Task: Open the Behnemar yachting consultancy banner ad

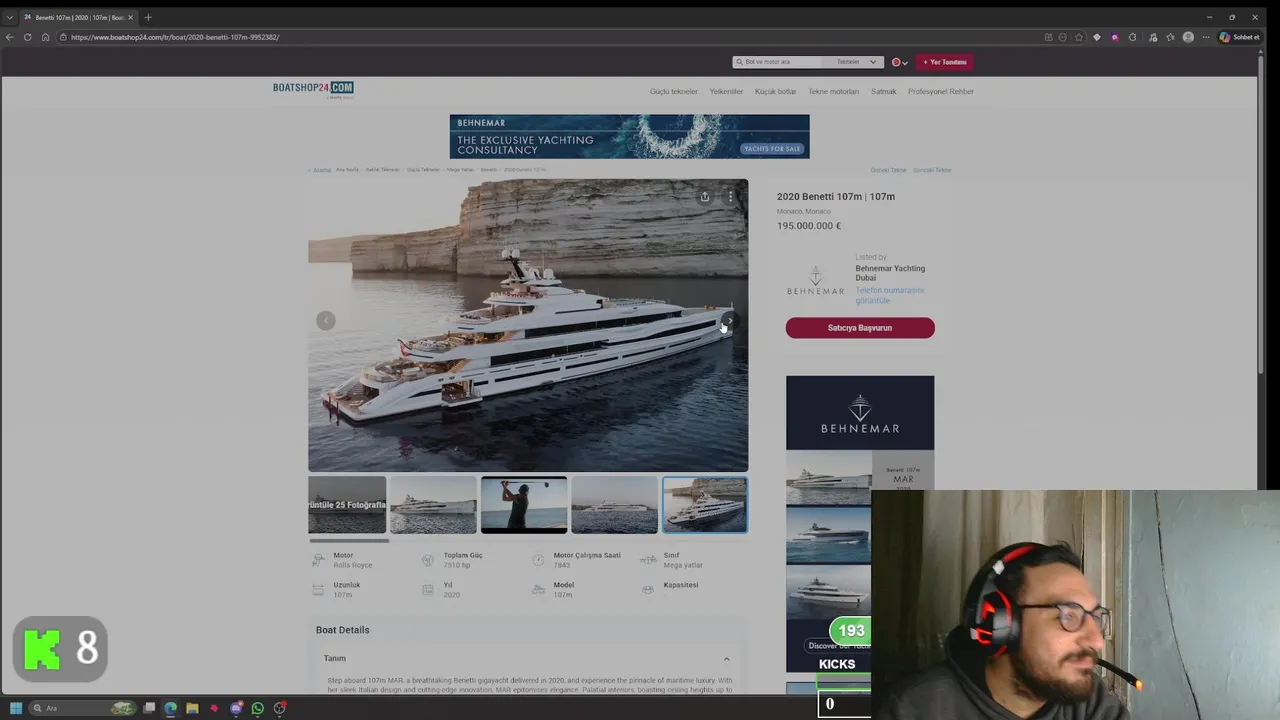Action: click(629, 136)
